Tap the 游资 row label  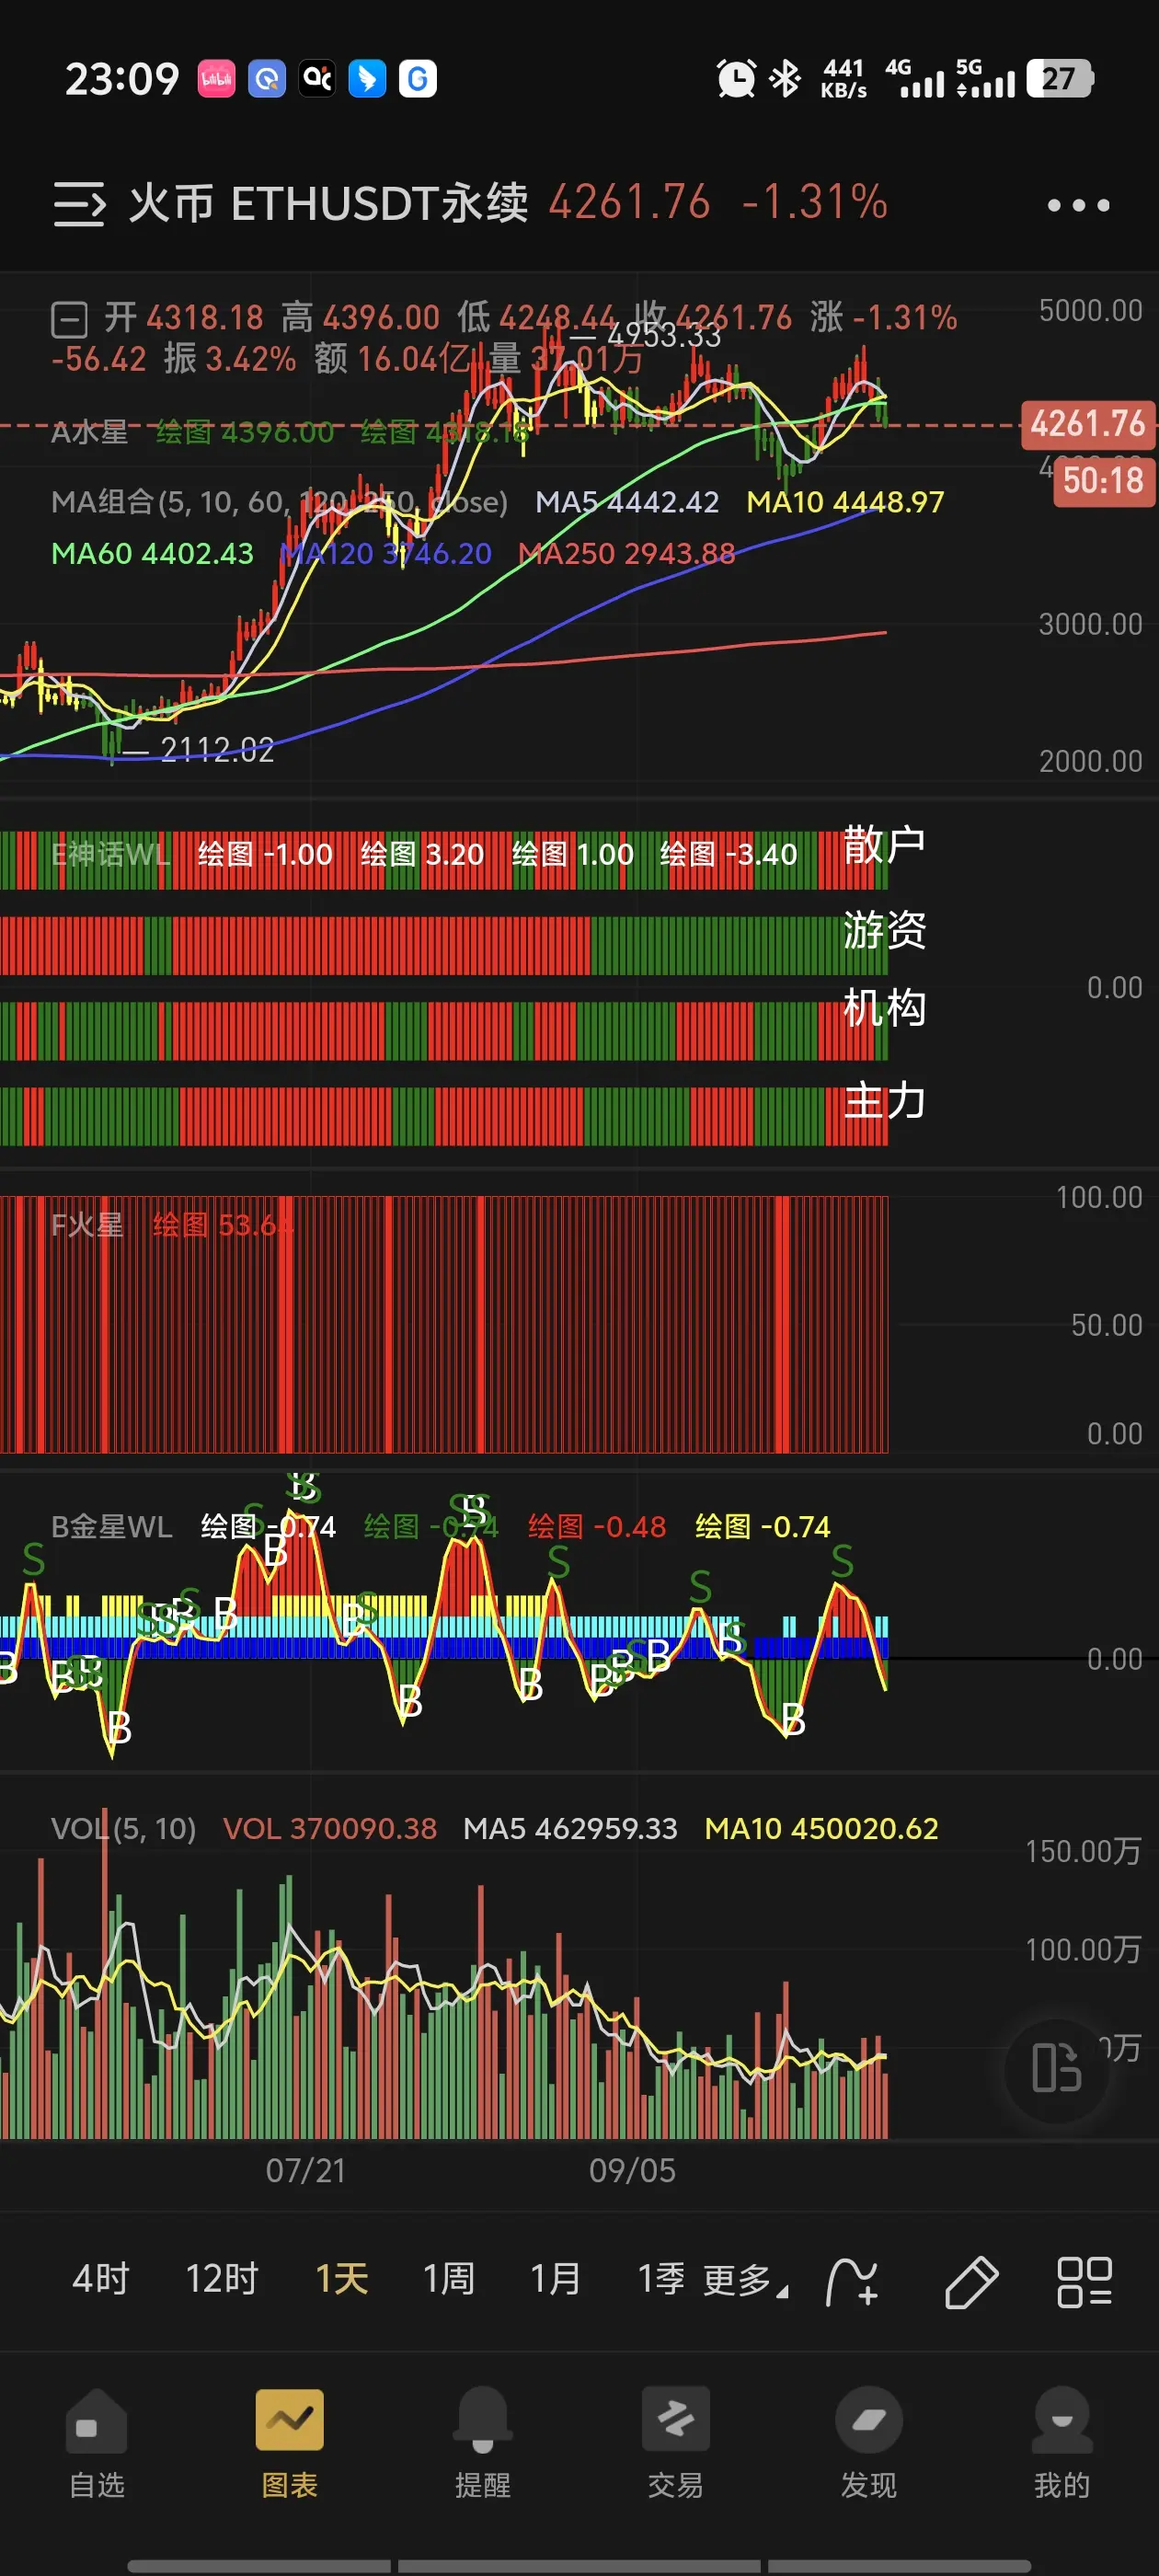click(x=884, y=930)
